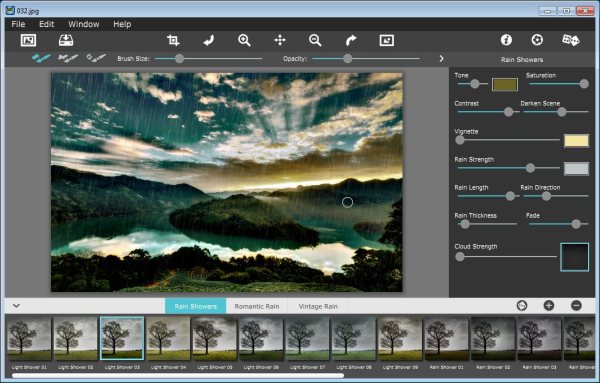This screenshot has height=383, width=600.
Task: Switch to the Vintage Rain tab
Action: [318, 306]
